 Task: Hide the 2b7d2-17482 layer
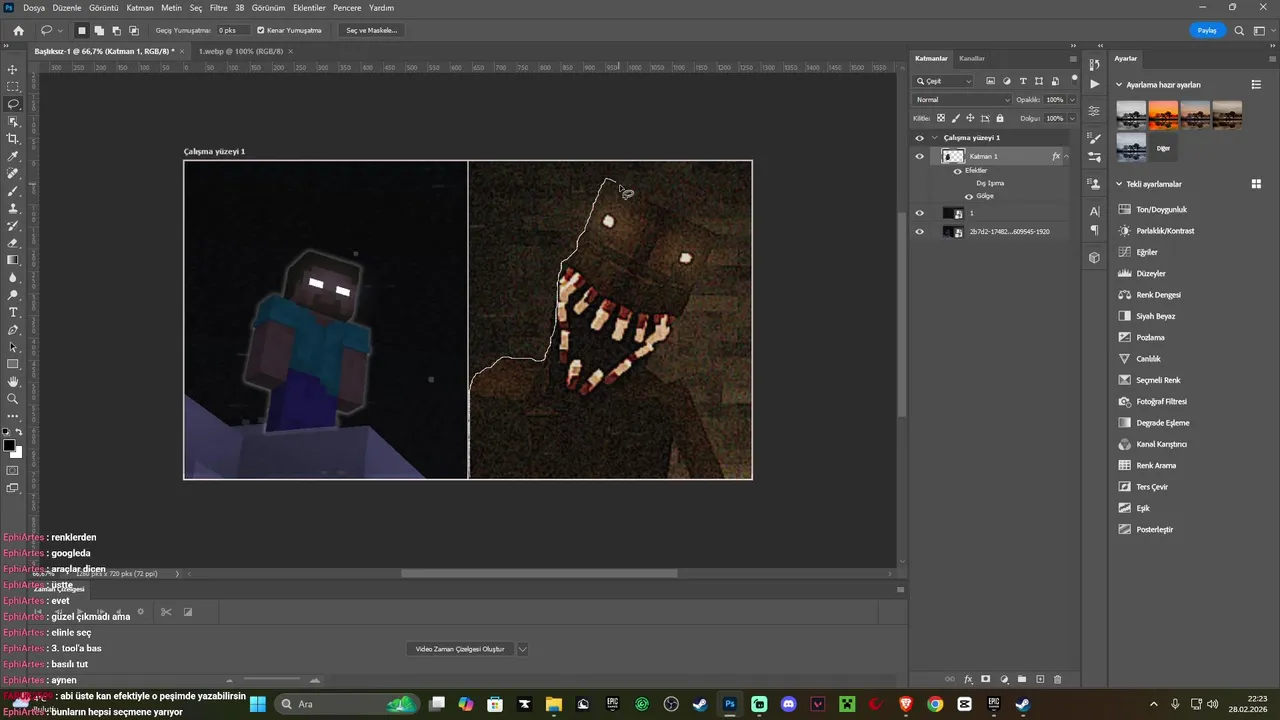pos(920,232)
